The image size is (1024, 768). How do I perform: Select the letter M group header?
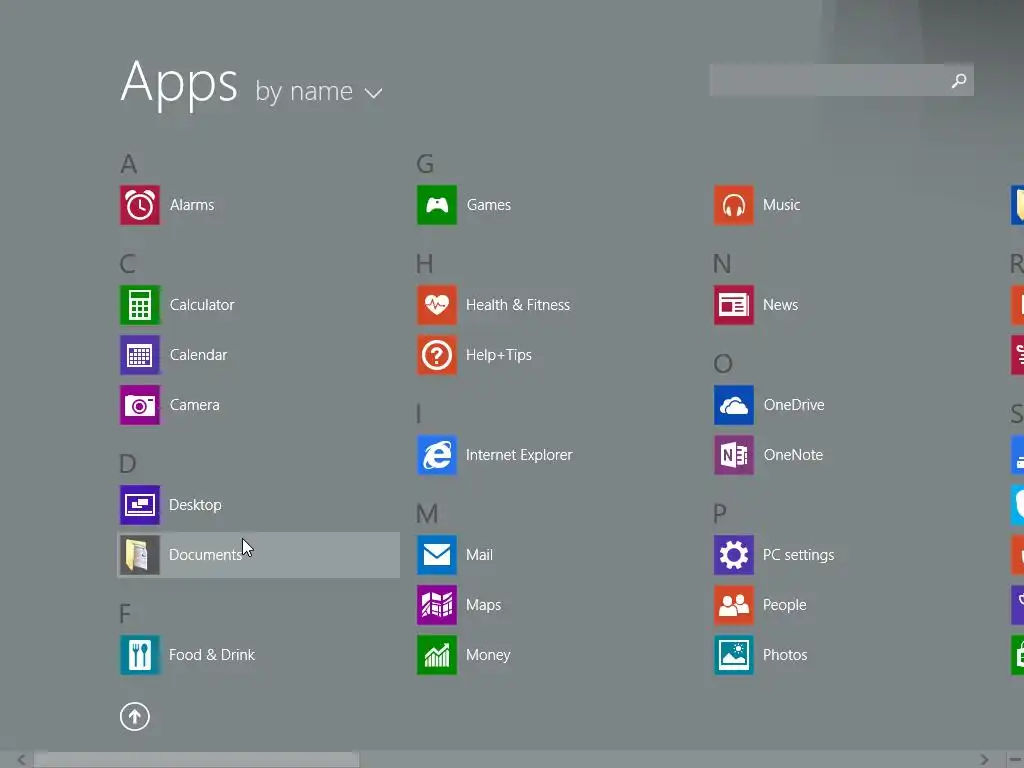point(427,514)
